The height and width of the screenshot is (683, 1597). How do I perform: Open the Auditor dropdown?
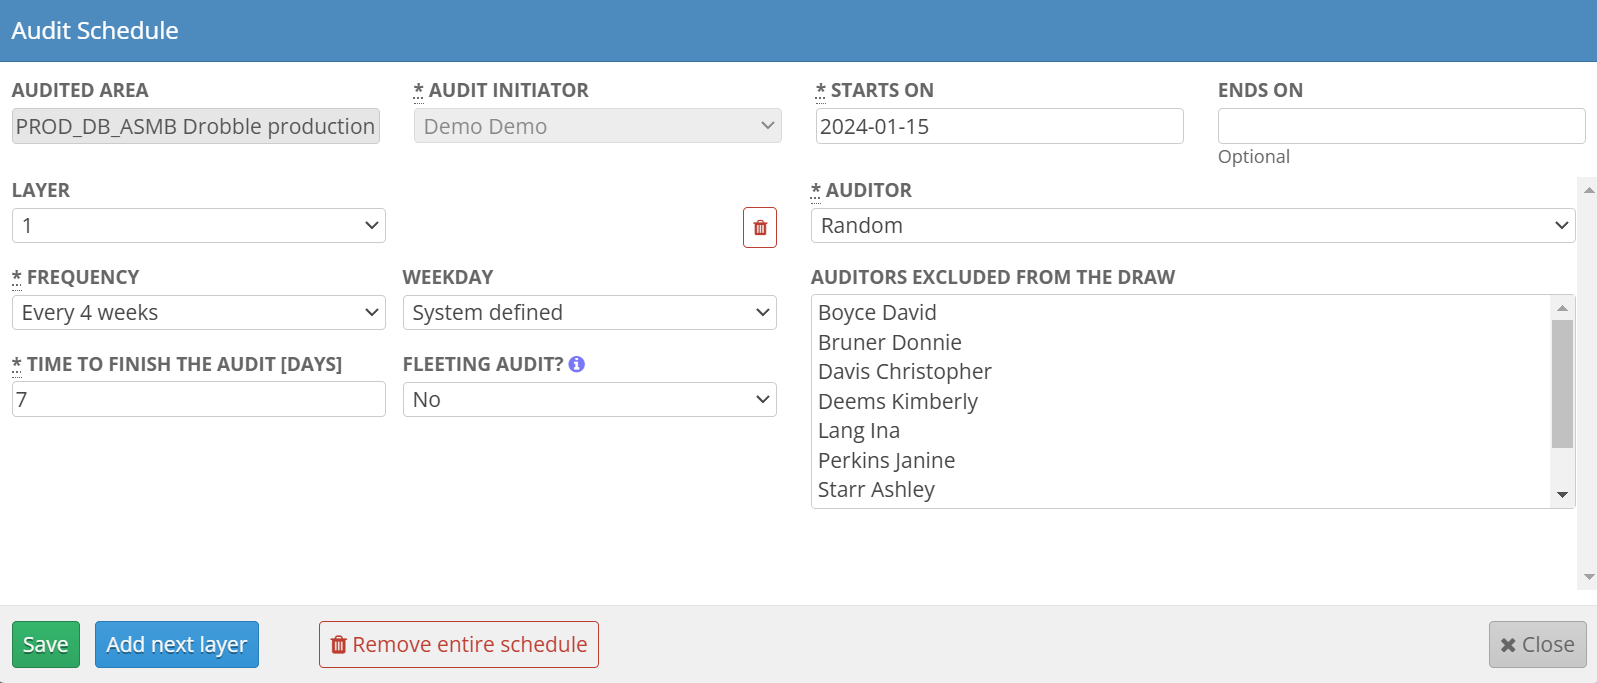pyautogui.click(x=1192, y=226)
